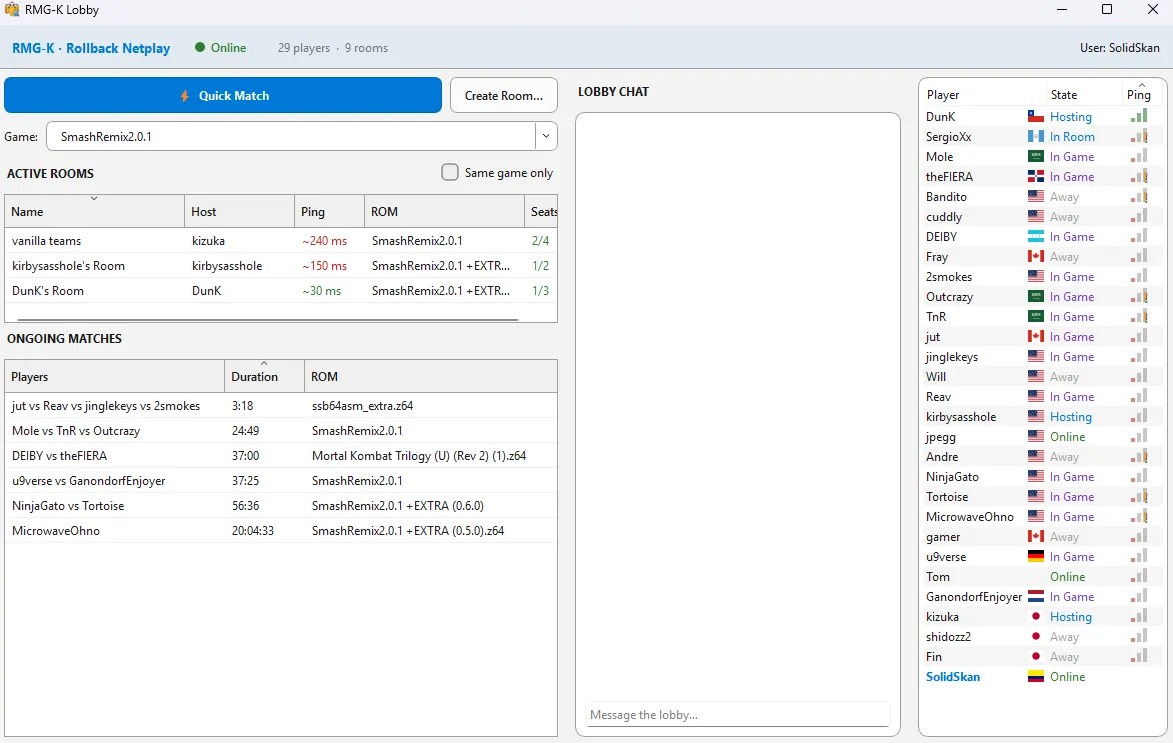
Task: Click the ping bars icon for theFIERA
Action: click(x=1139, y=177)
